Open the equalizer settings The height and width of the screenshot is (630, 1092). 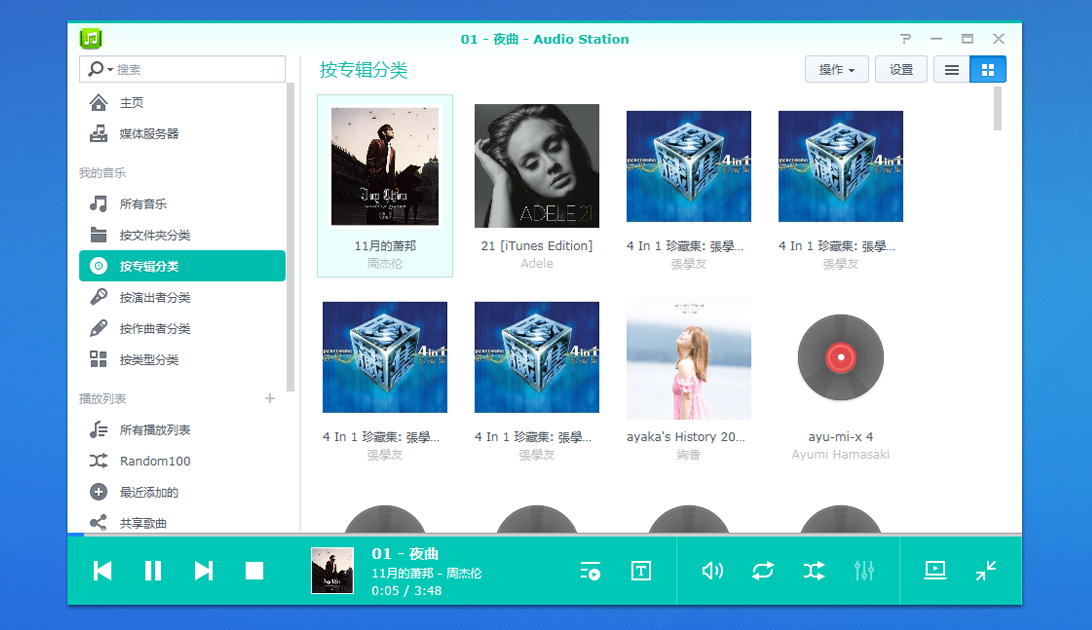click(x=864, y=571)
